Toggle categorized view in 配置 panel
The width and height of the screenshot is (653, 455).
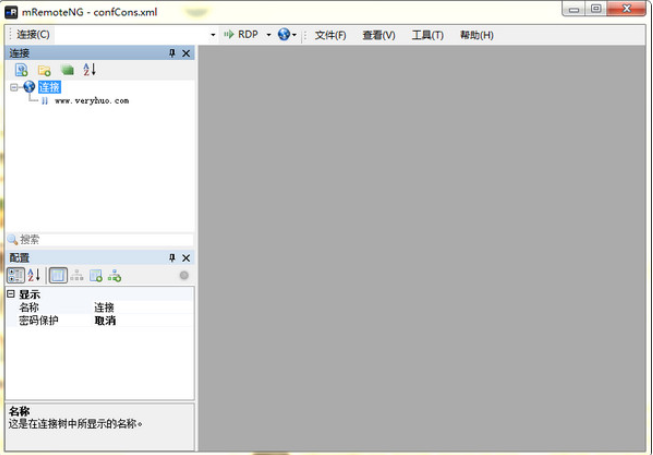(x=16, y=275)
